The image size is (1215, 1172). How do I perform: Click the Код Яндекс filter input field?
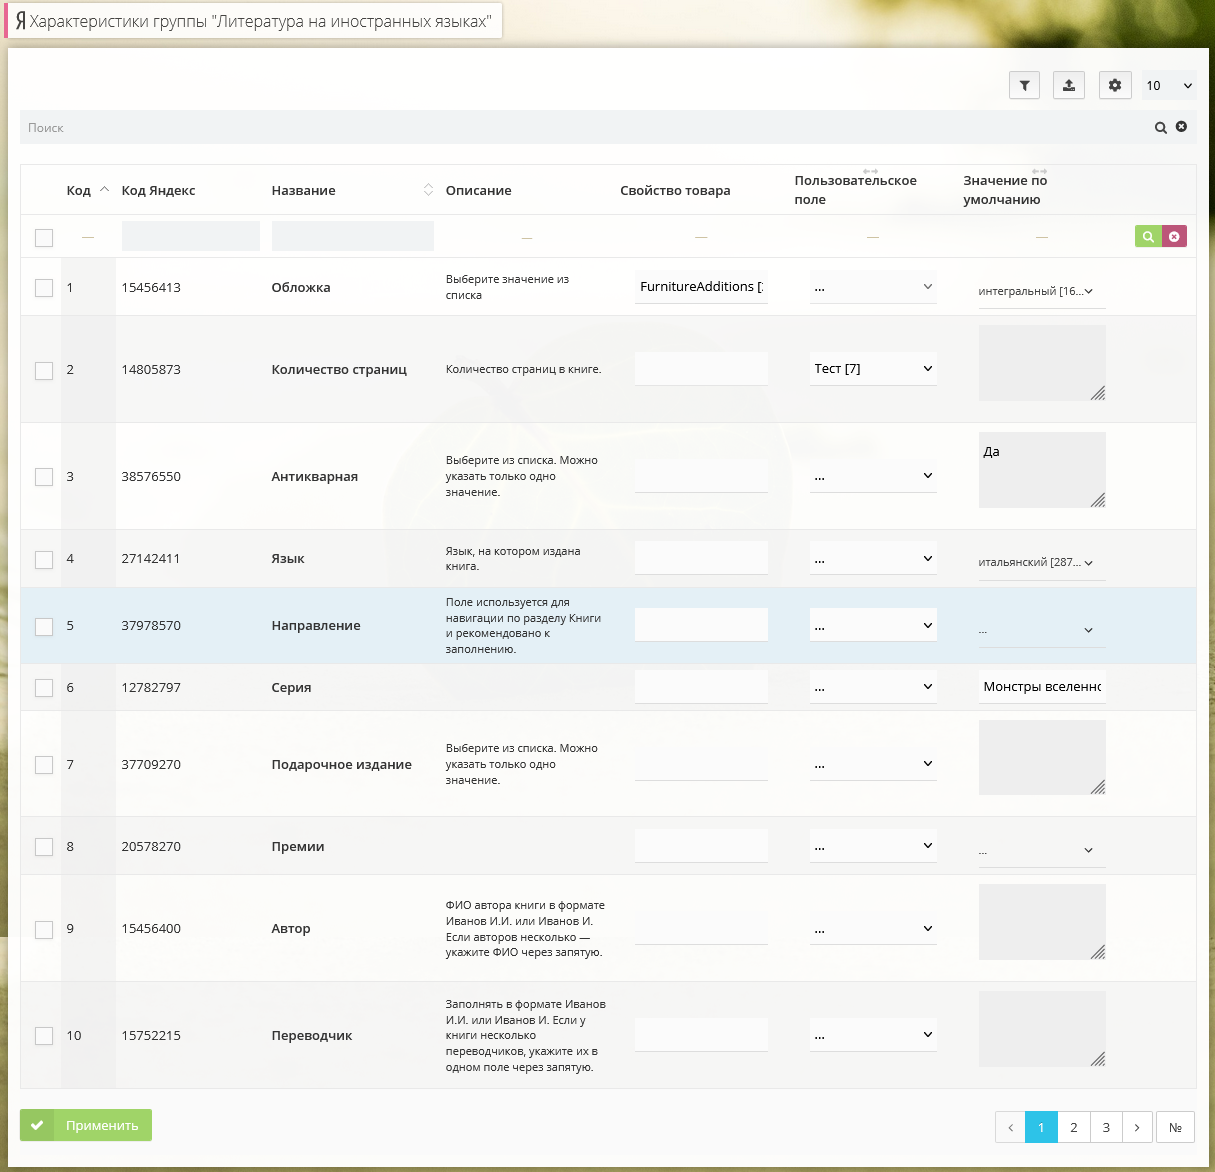click(x=190, y=237)
